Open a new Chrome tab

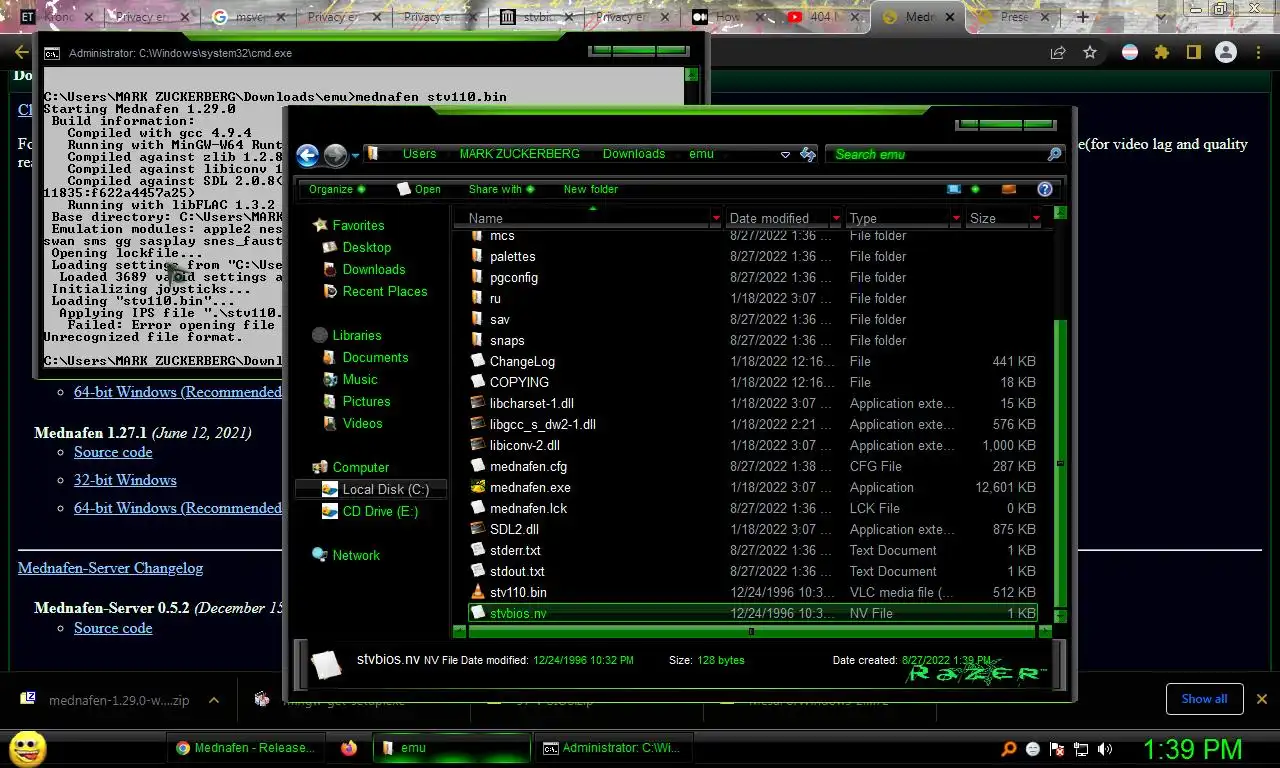click(x=1082, y=17)
